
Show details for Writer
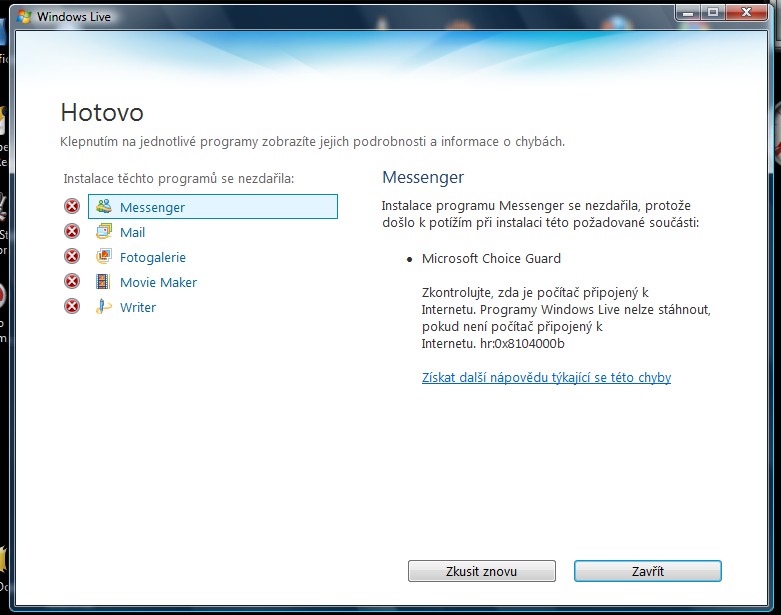138,307
